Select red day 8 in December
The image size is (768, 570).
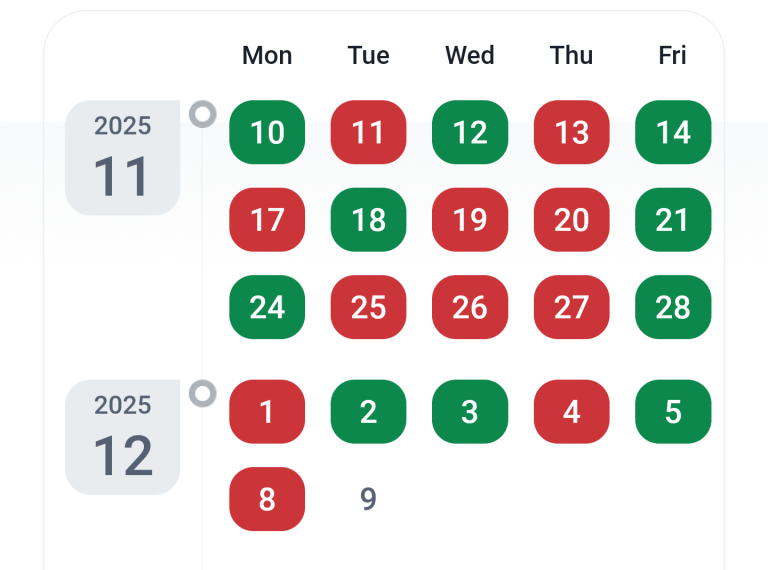point(267,499)
